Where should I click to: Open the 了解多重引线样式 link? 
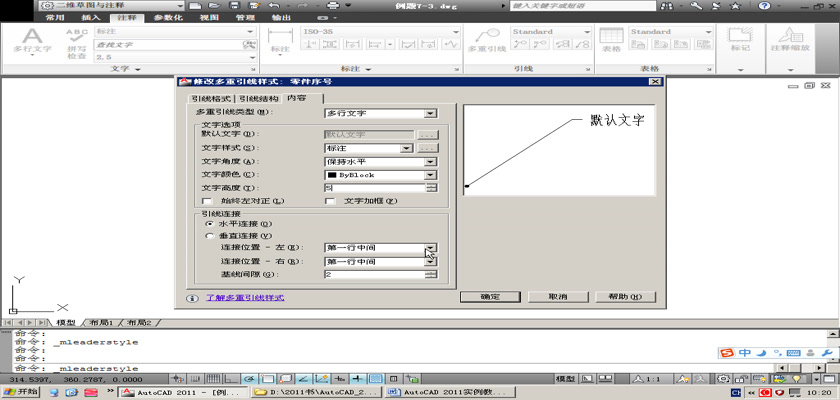coord(245,298)
